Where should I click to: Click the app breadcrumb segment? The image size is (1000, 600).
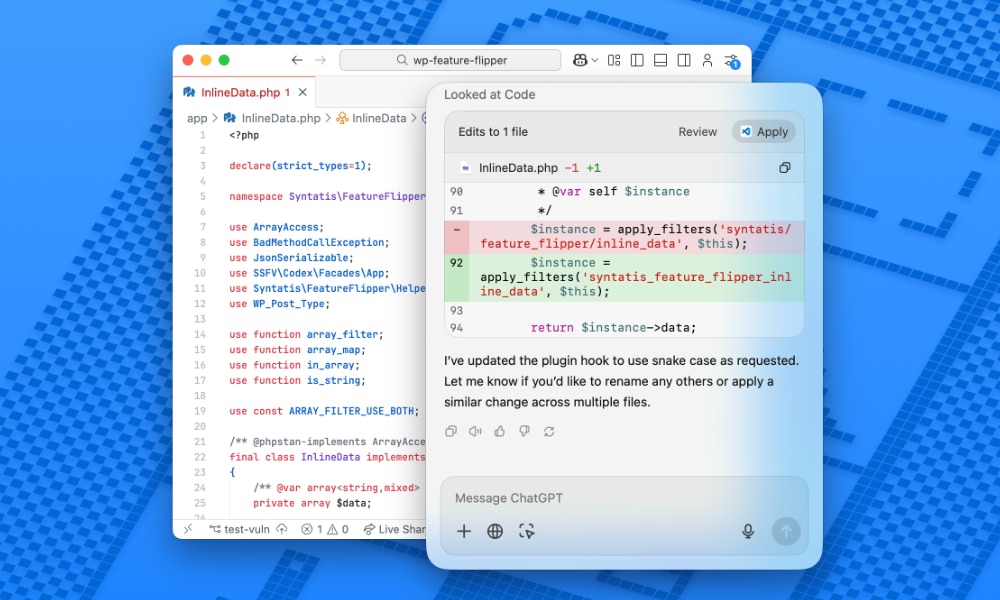coord(196,118)
